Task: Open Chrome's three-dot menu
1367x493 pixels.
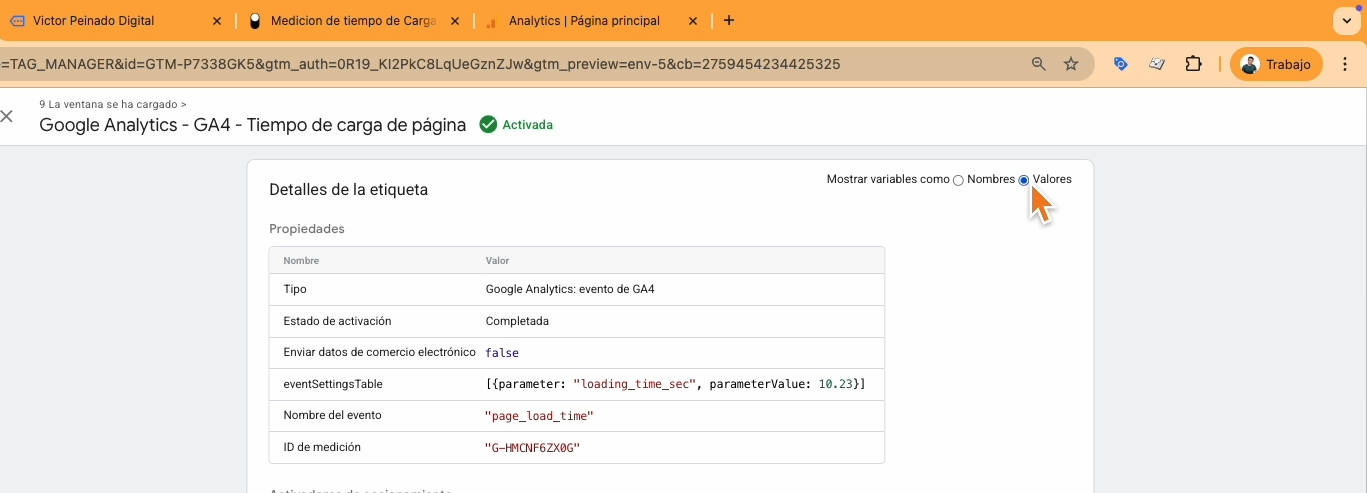Action: (x=1345, y=64)
